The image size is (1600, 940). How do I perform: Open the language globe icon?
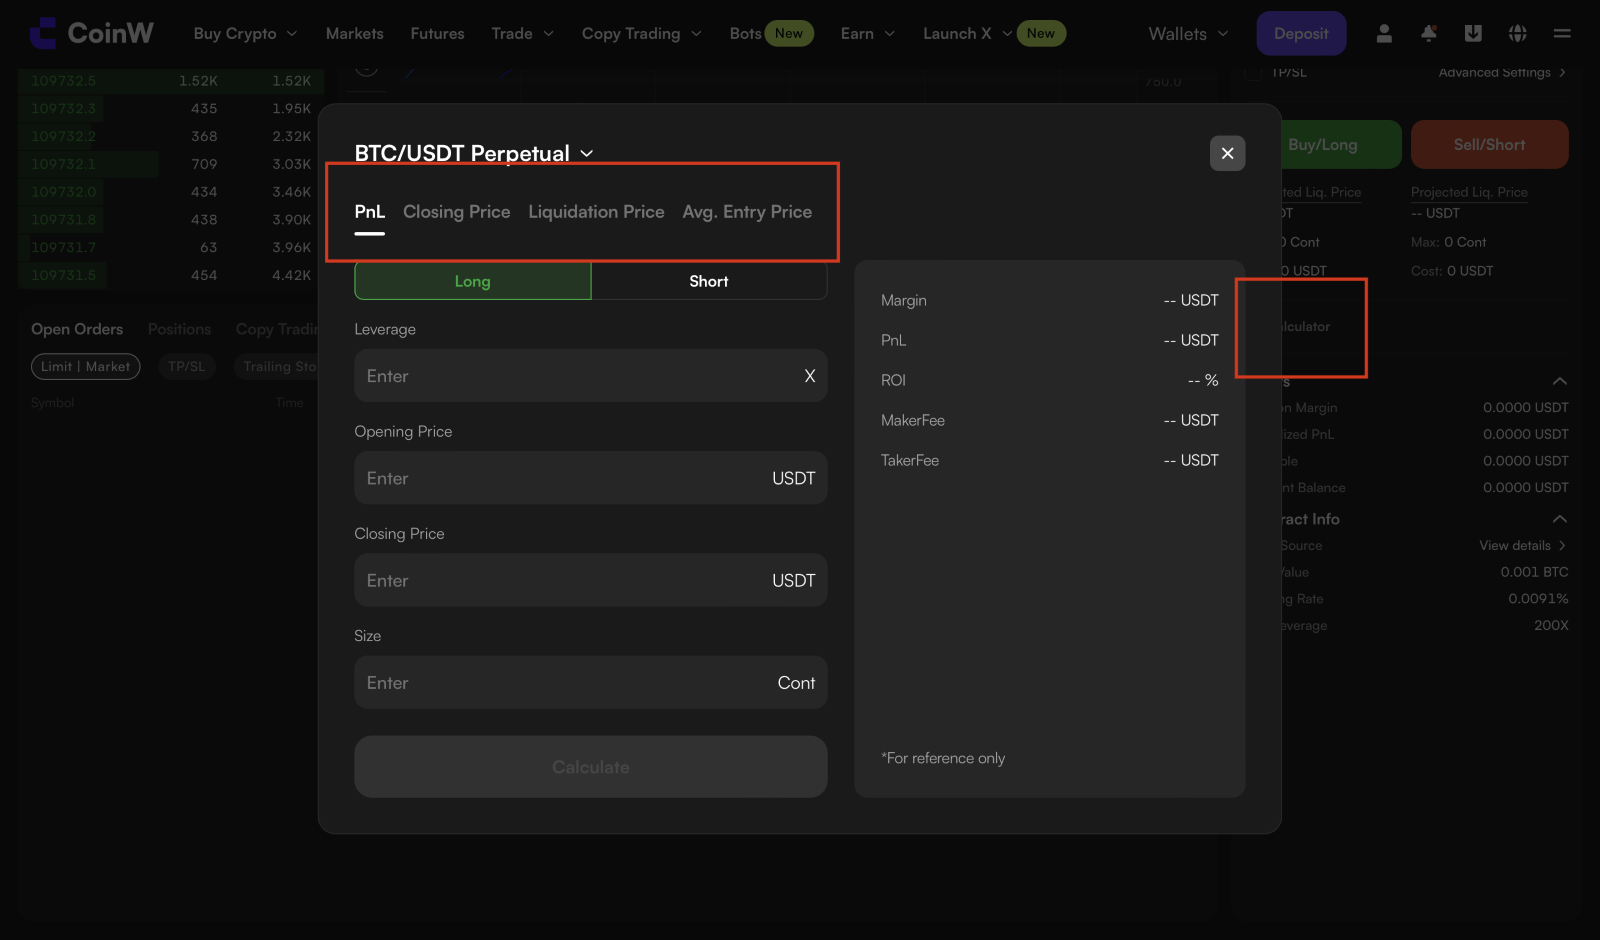pyautogui.click(x=1517, y=34)
